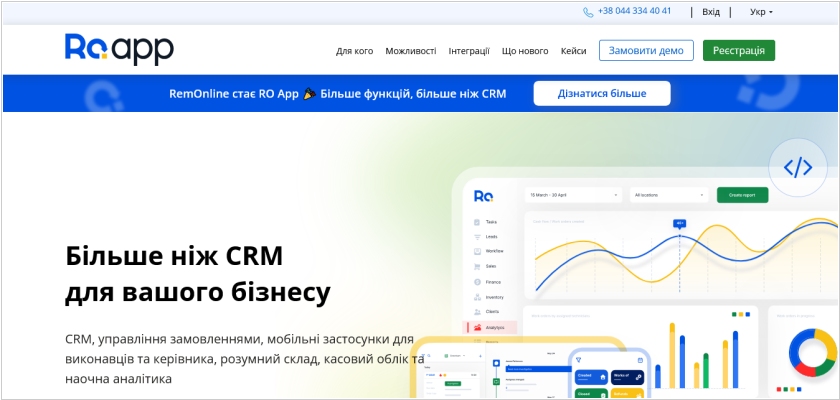Viewport: 840px width, 400px height.
Task: Click the donut chart in dashboard preview
Action: (x=813, y=352)
